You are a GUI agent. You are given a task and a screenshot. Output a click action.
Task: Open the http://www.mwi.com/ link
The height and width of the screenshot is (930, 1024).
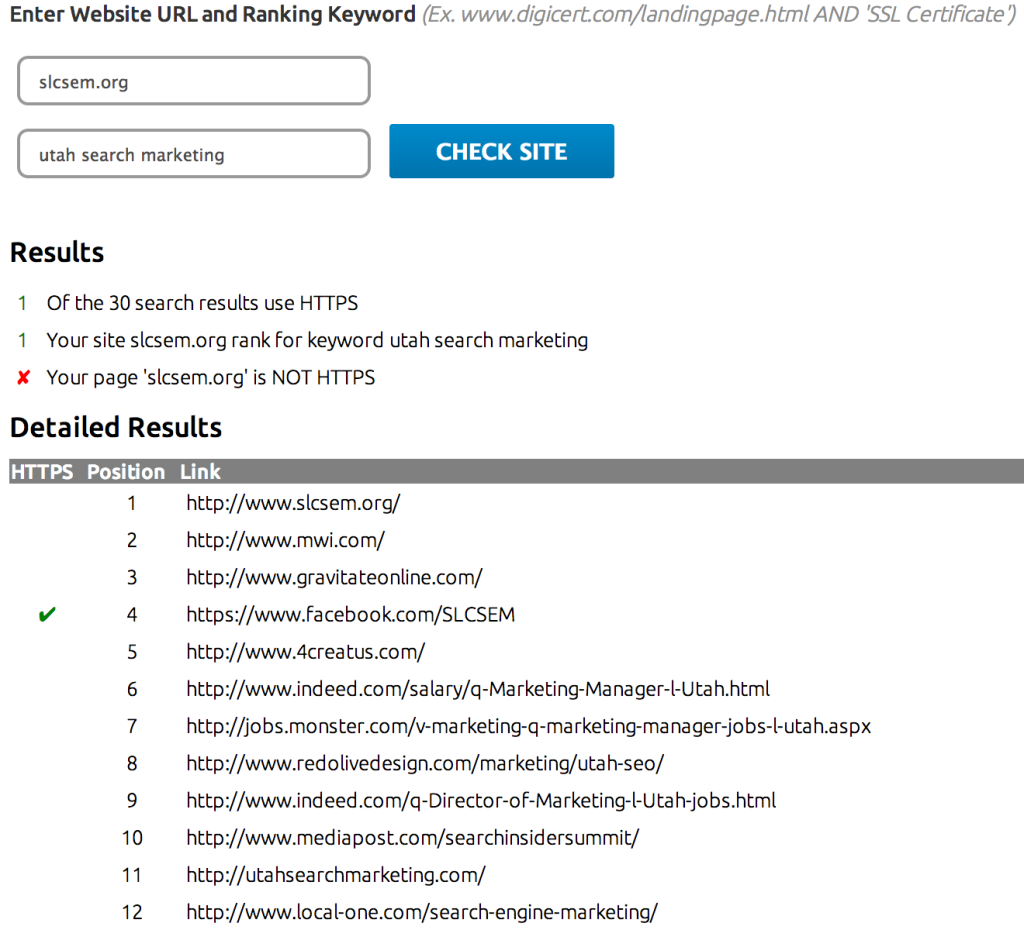(x=285, y=540)
